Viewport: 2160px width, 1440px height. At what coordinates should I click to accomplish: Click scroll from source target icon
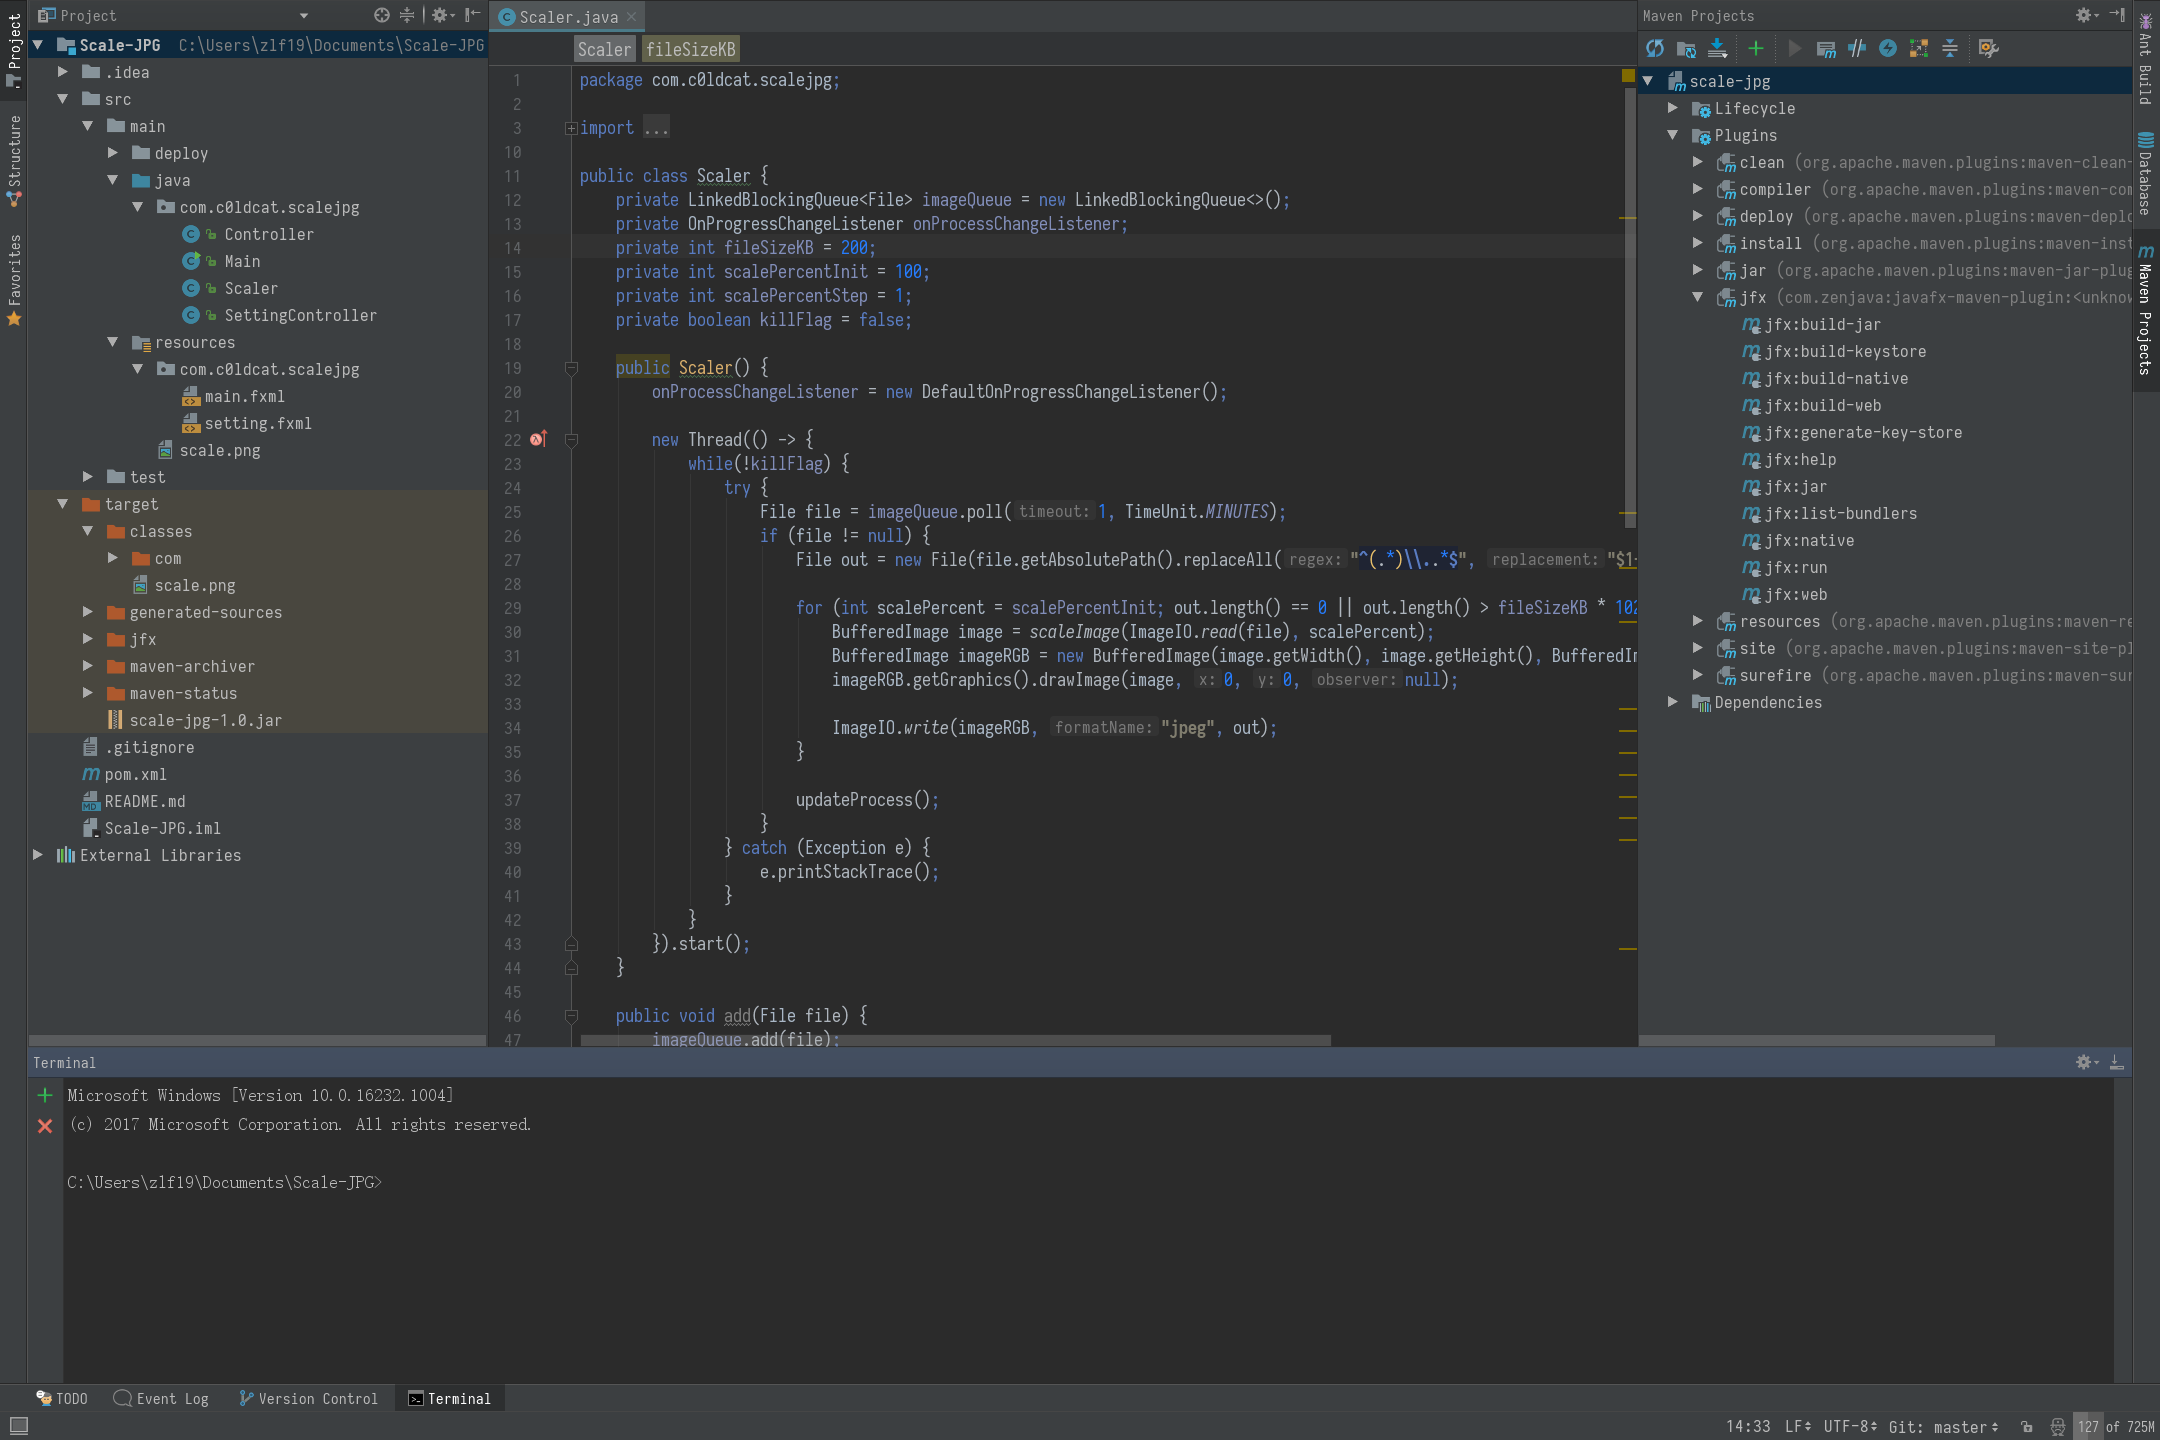382,15
